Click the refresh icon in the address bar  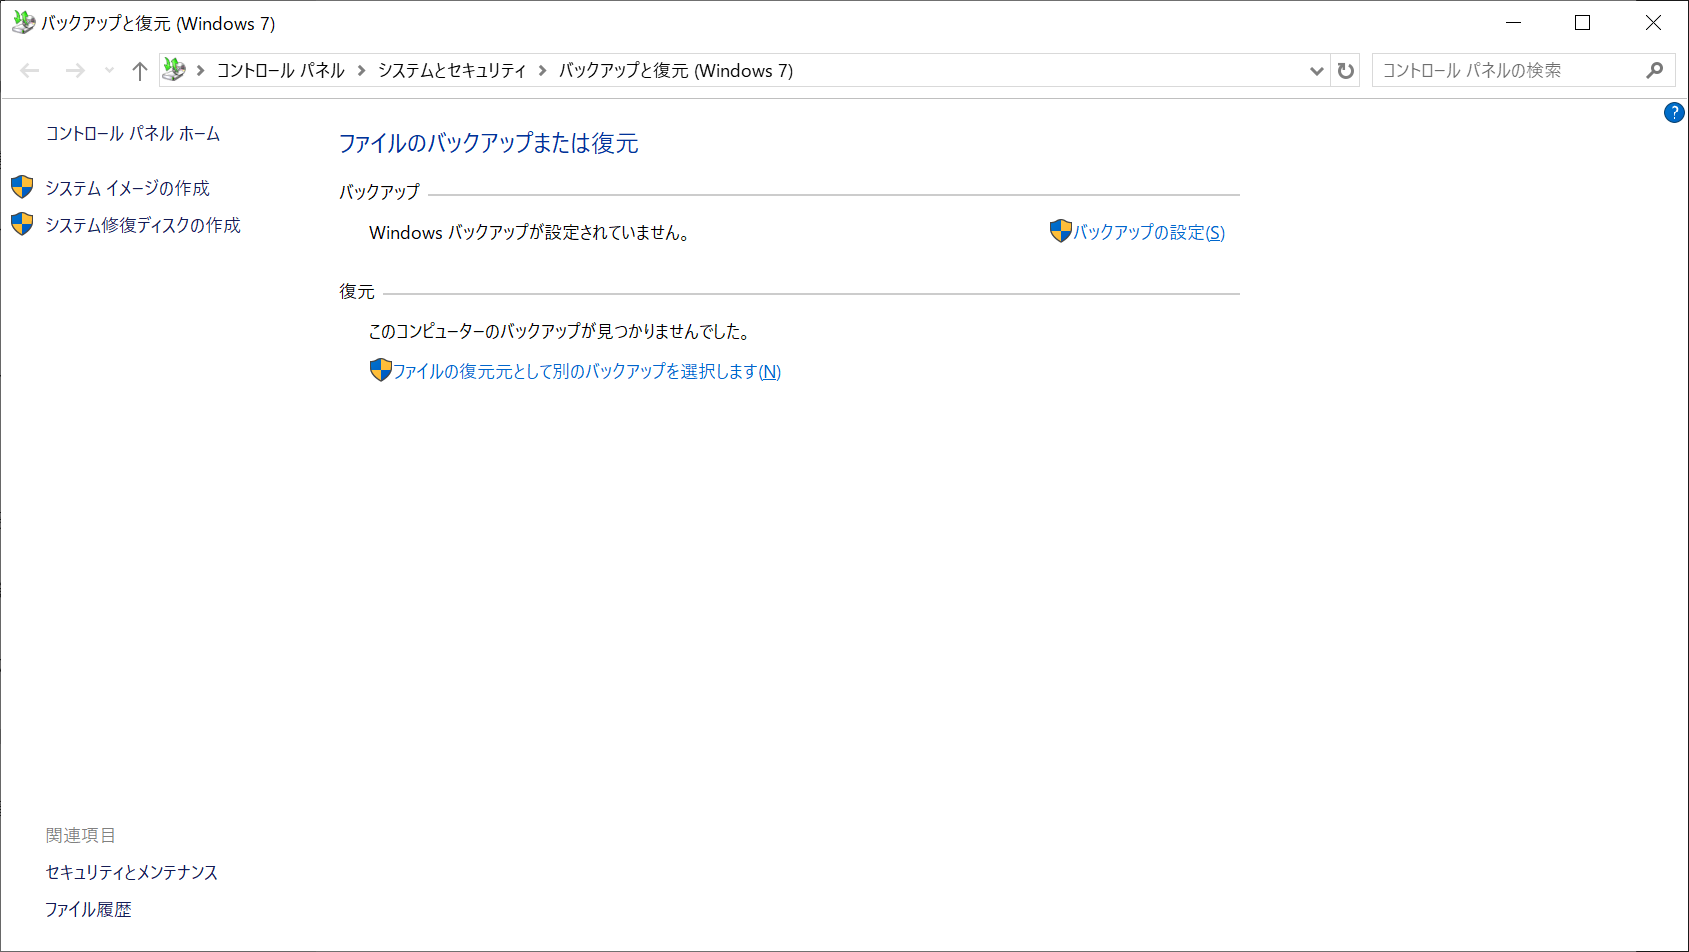coord(1345,70)
